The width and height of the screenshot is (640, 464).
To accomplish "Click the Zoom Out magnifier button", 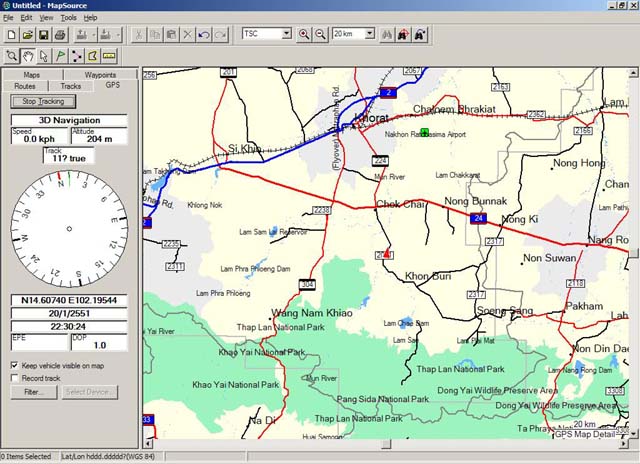I will [x=320, y=34].
